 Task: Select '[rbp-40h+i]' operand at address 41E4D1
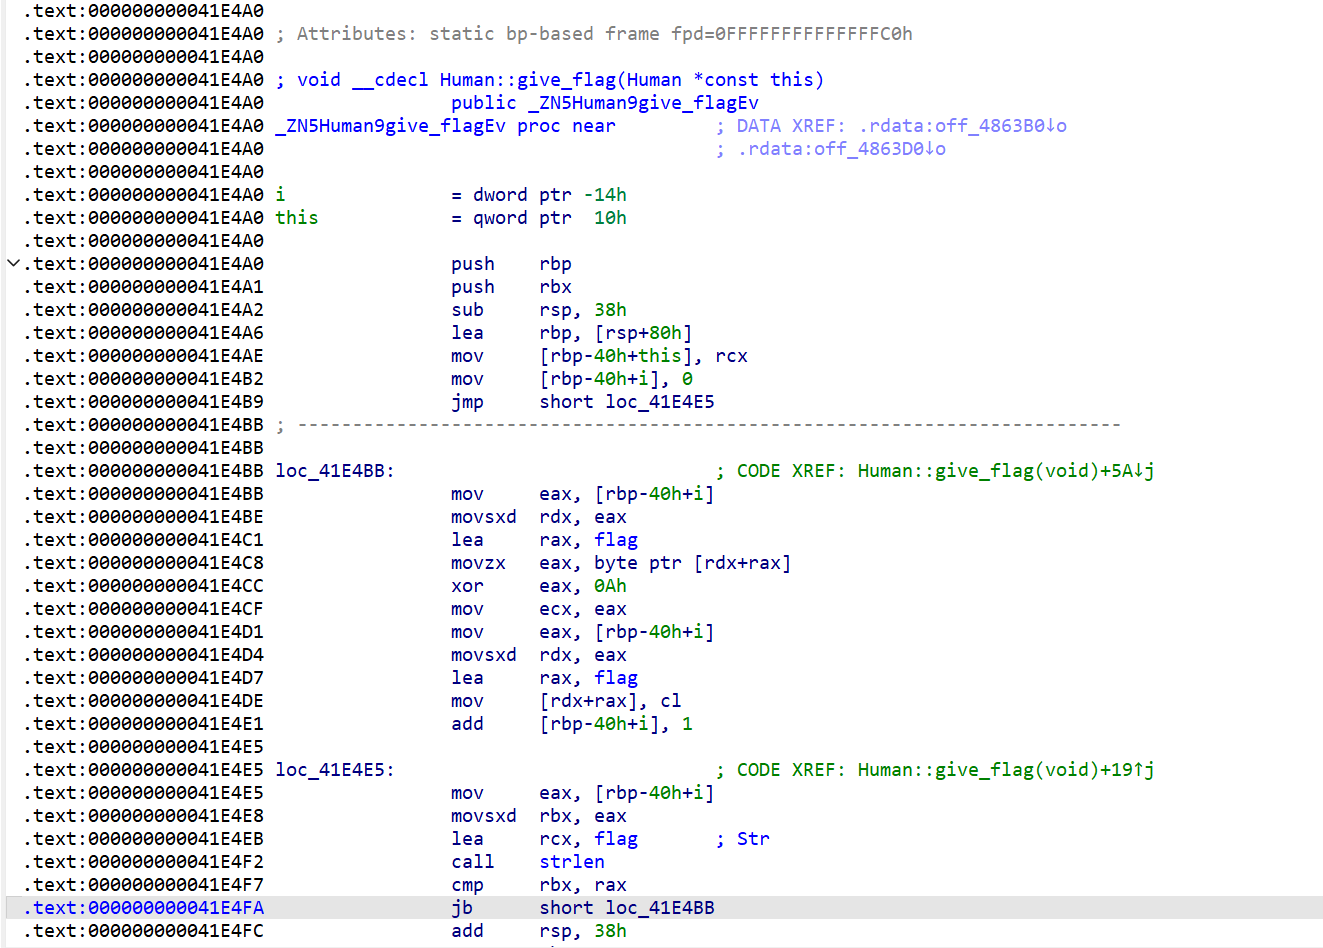coord(655,632)
